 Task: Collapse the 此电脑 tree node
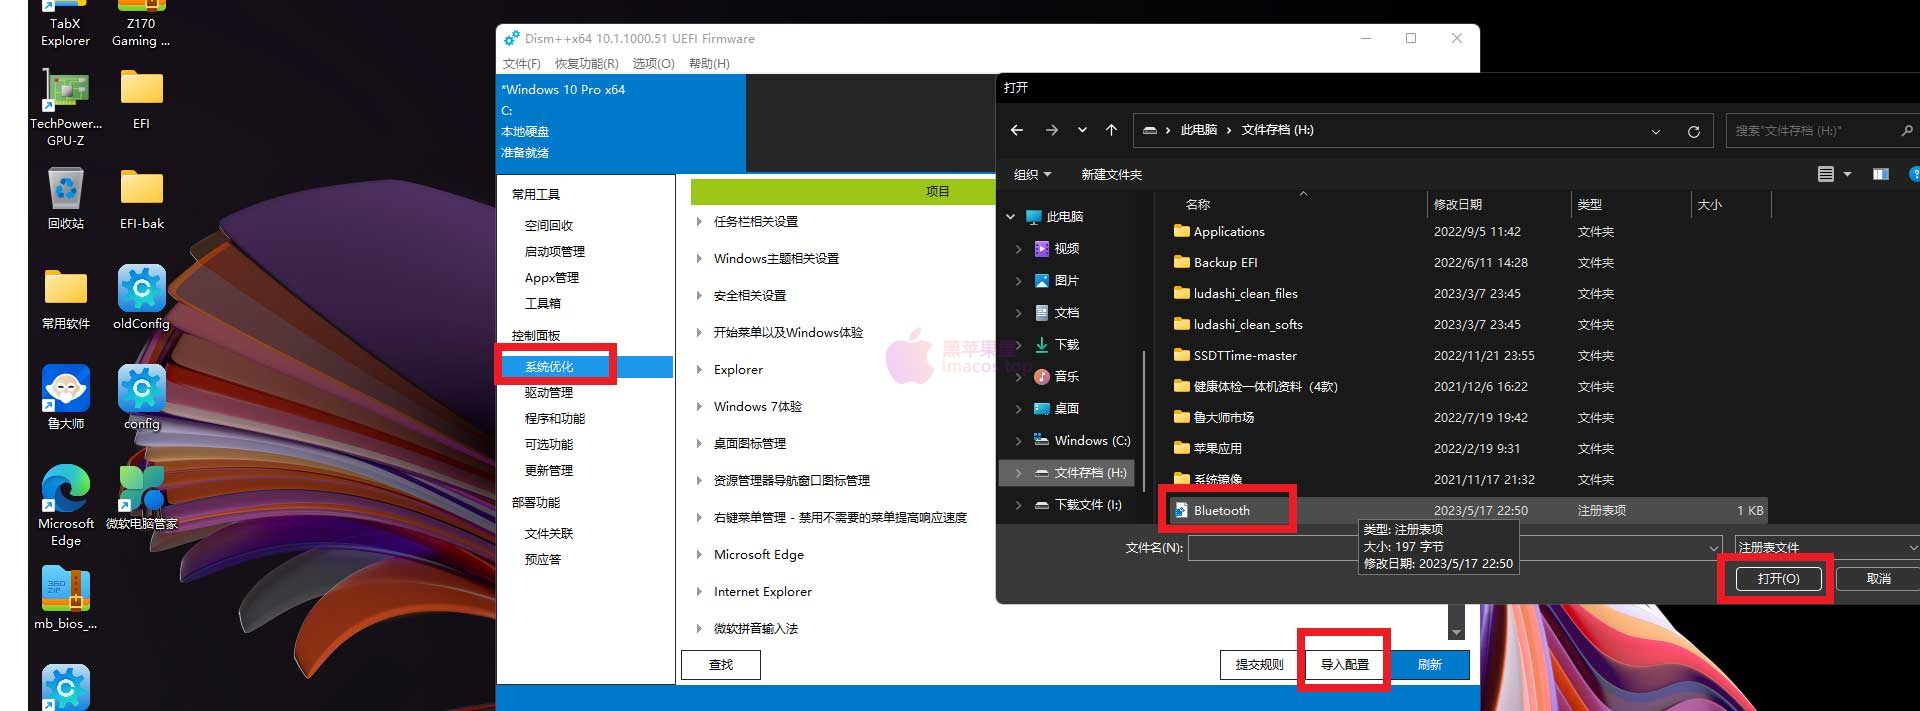[x=1011, y=217]
